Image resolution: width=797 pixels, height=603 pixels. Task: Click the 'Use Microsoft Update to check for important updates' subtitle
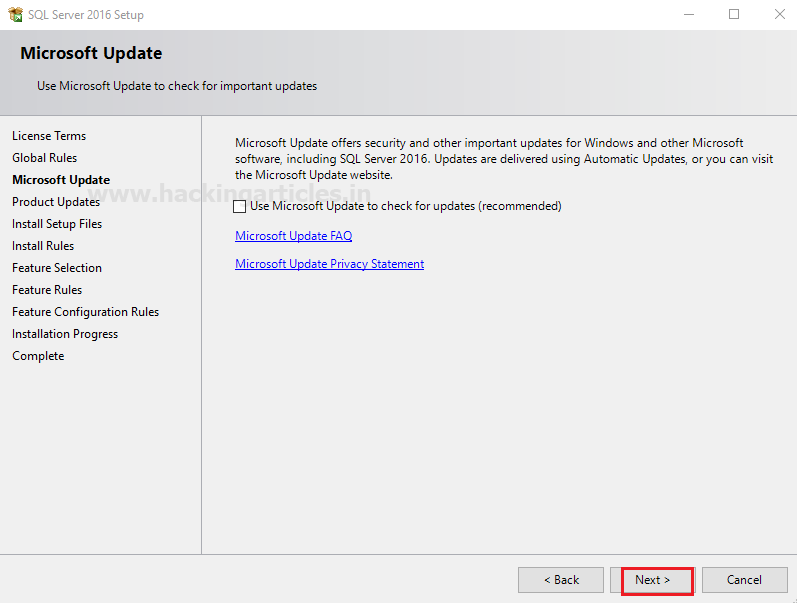177,86
